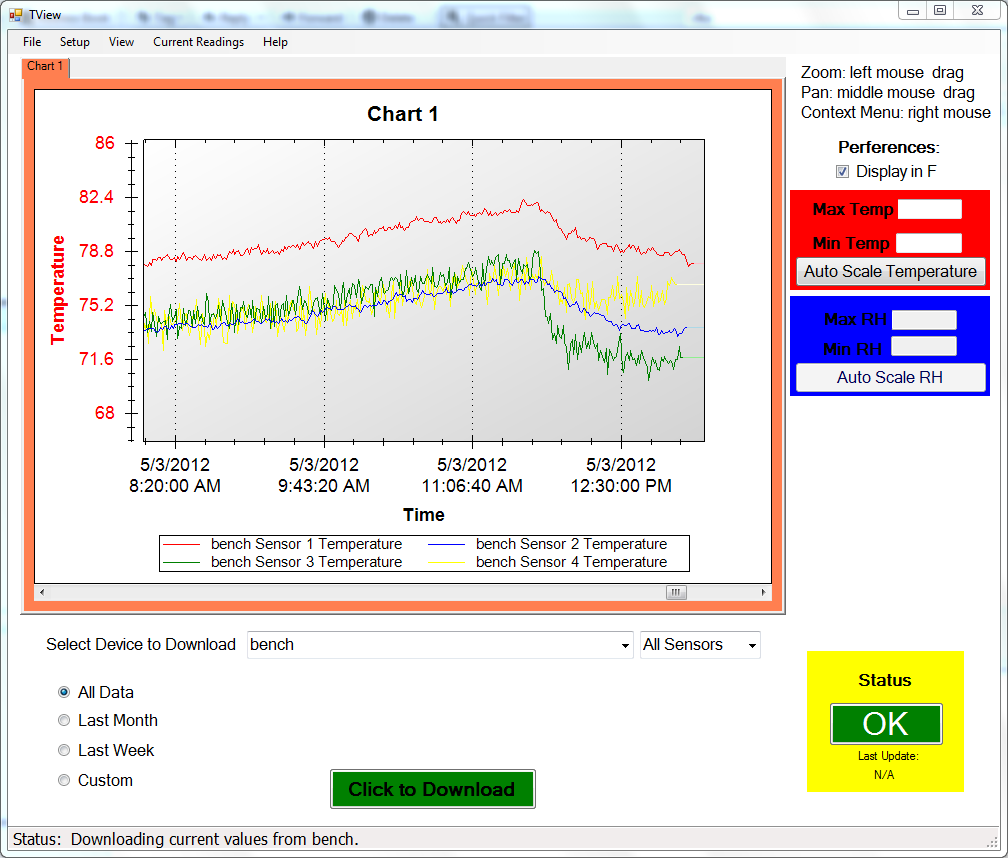This screenshot has height=858, width=1008.
Task: Click bench Sensor 3 Temperature legend entry
Action: click(x=283, y=562)
